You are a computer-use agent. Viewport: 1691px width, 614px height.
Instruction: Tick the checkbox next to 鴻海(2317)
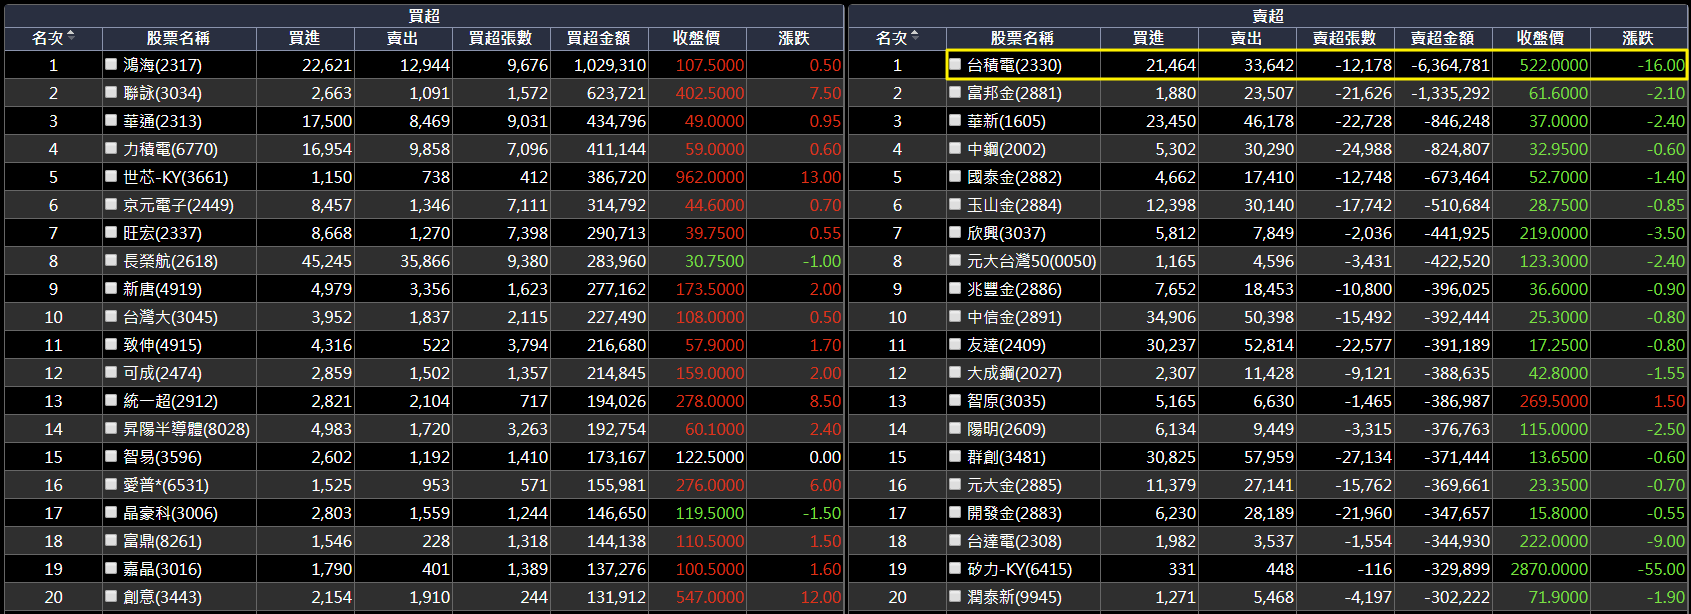pos(111,64)
